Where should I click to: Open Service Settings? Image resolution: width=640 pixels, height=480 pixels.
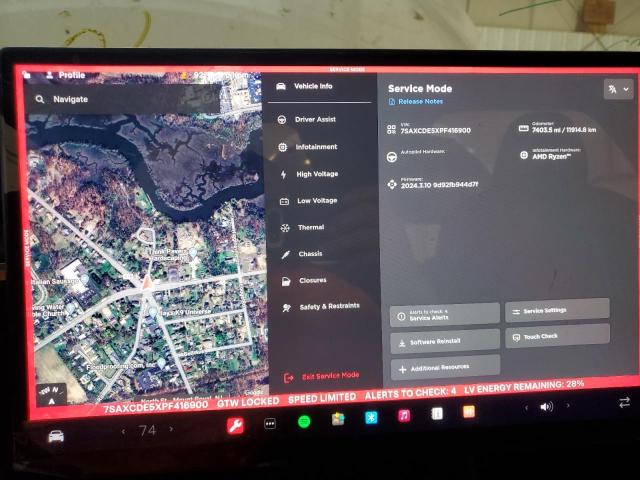click(557, 311)
